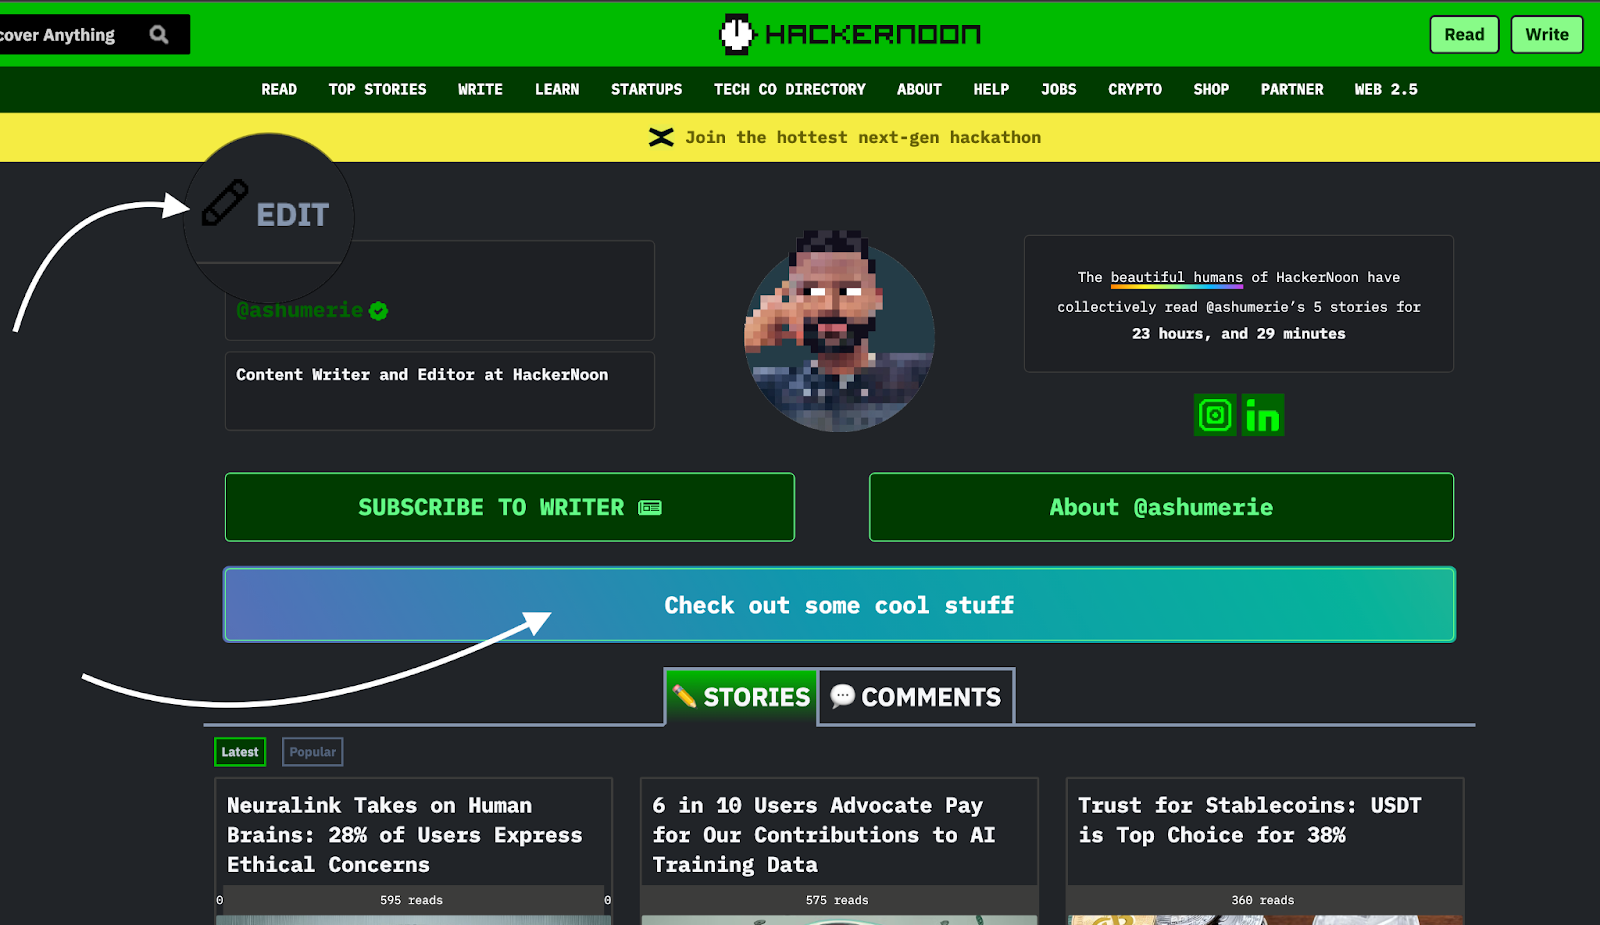Open WEB 2.5 in the navigation
Viewport: 1600px width, 925px height.
pos(1386,90)
